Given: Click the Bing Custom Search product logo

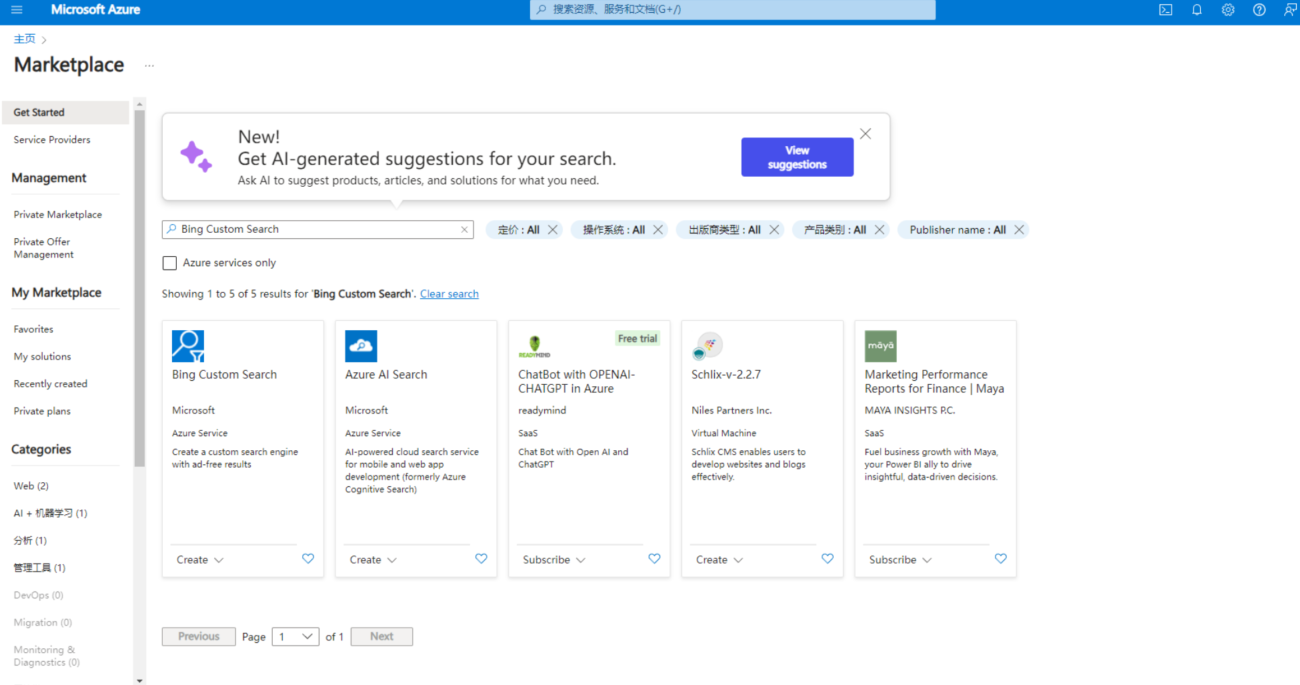Looking at the screenshot, I should tap(188, 346).
